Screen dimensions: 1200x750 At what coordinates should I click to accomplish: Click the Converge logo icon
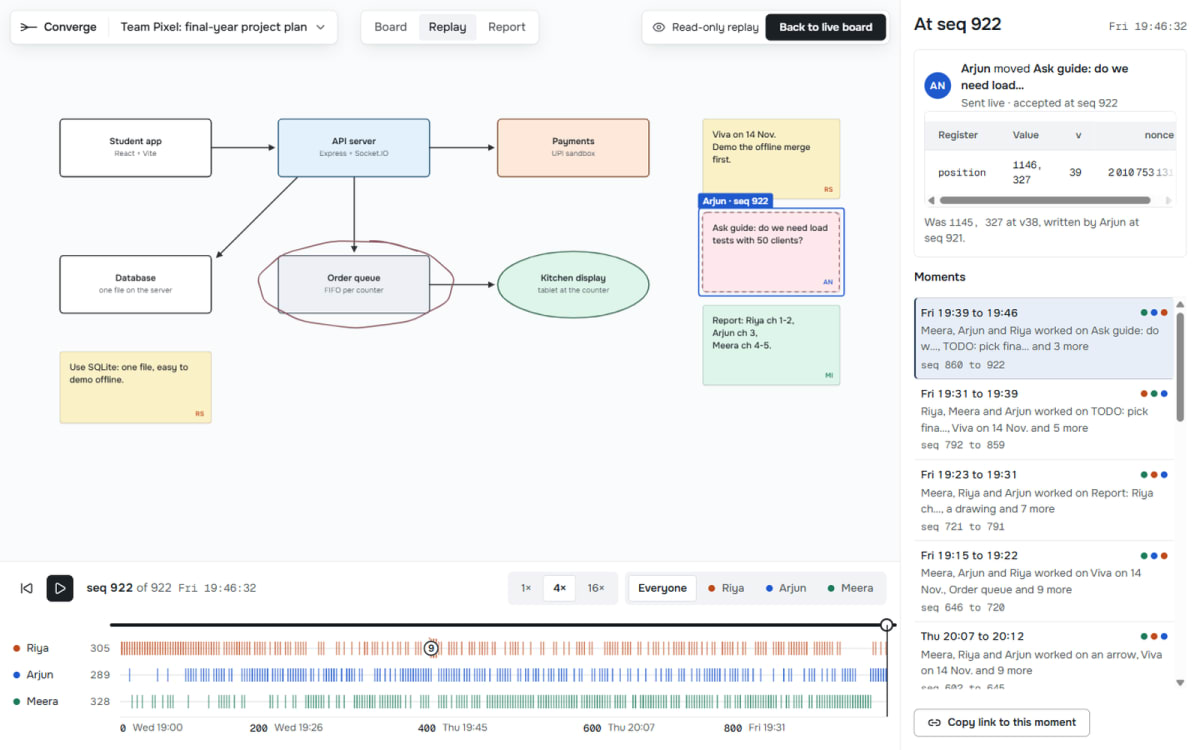(x=28, y=27)
